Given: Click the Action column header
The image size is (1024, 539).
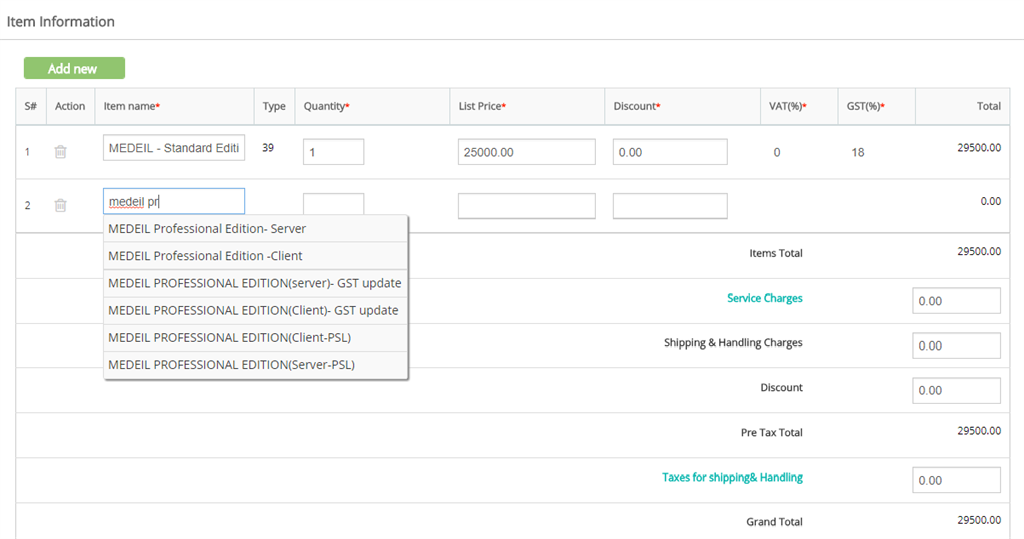Looking at the screenshot, I should (70, 106).
